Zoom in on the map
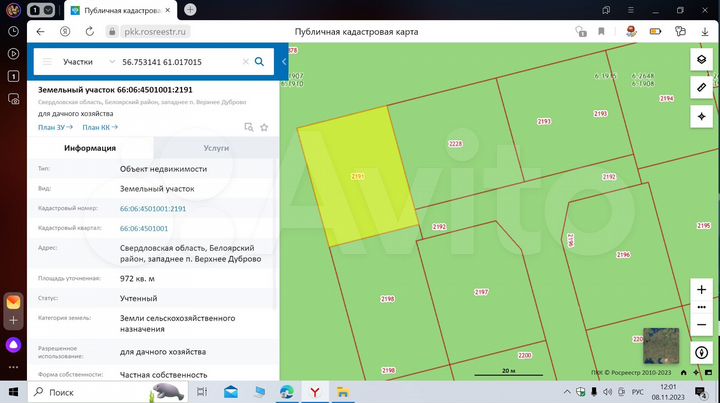 (x=701, y=289)
